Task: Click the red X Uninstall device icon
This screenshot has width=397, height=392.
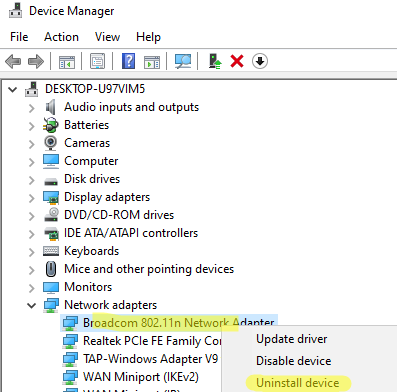Action: (237, 61)
